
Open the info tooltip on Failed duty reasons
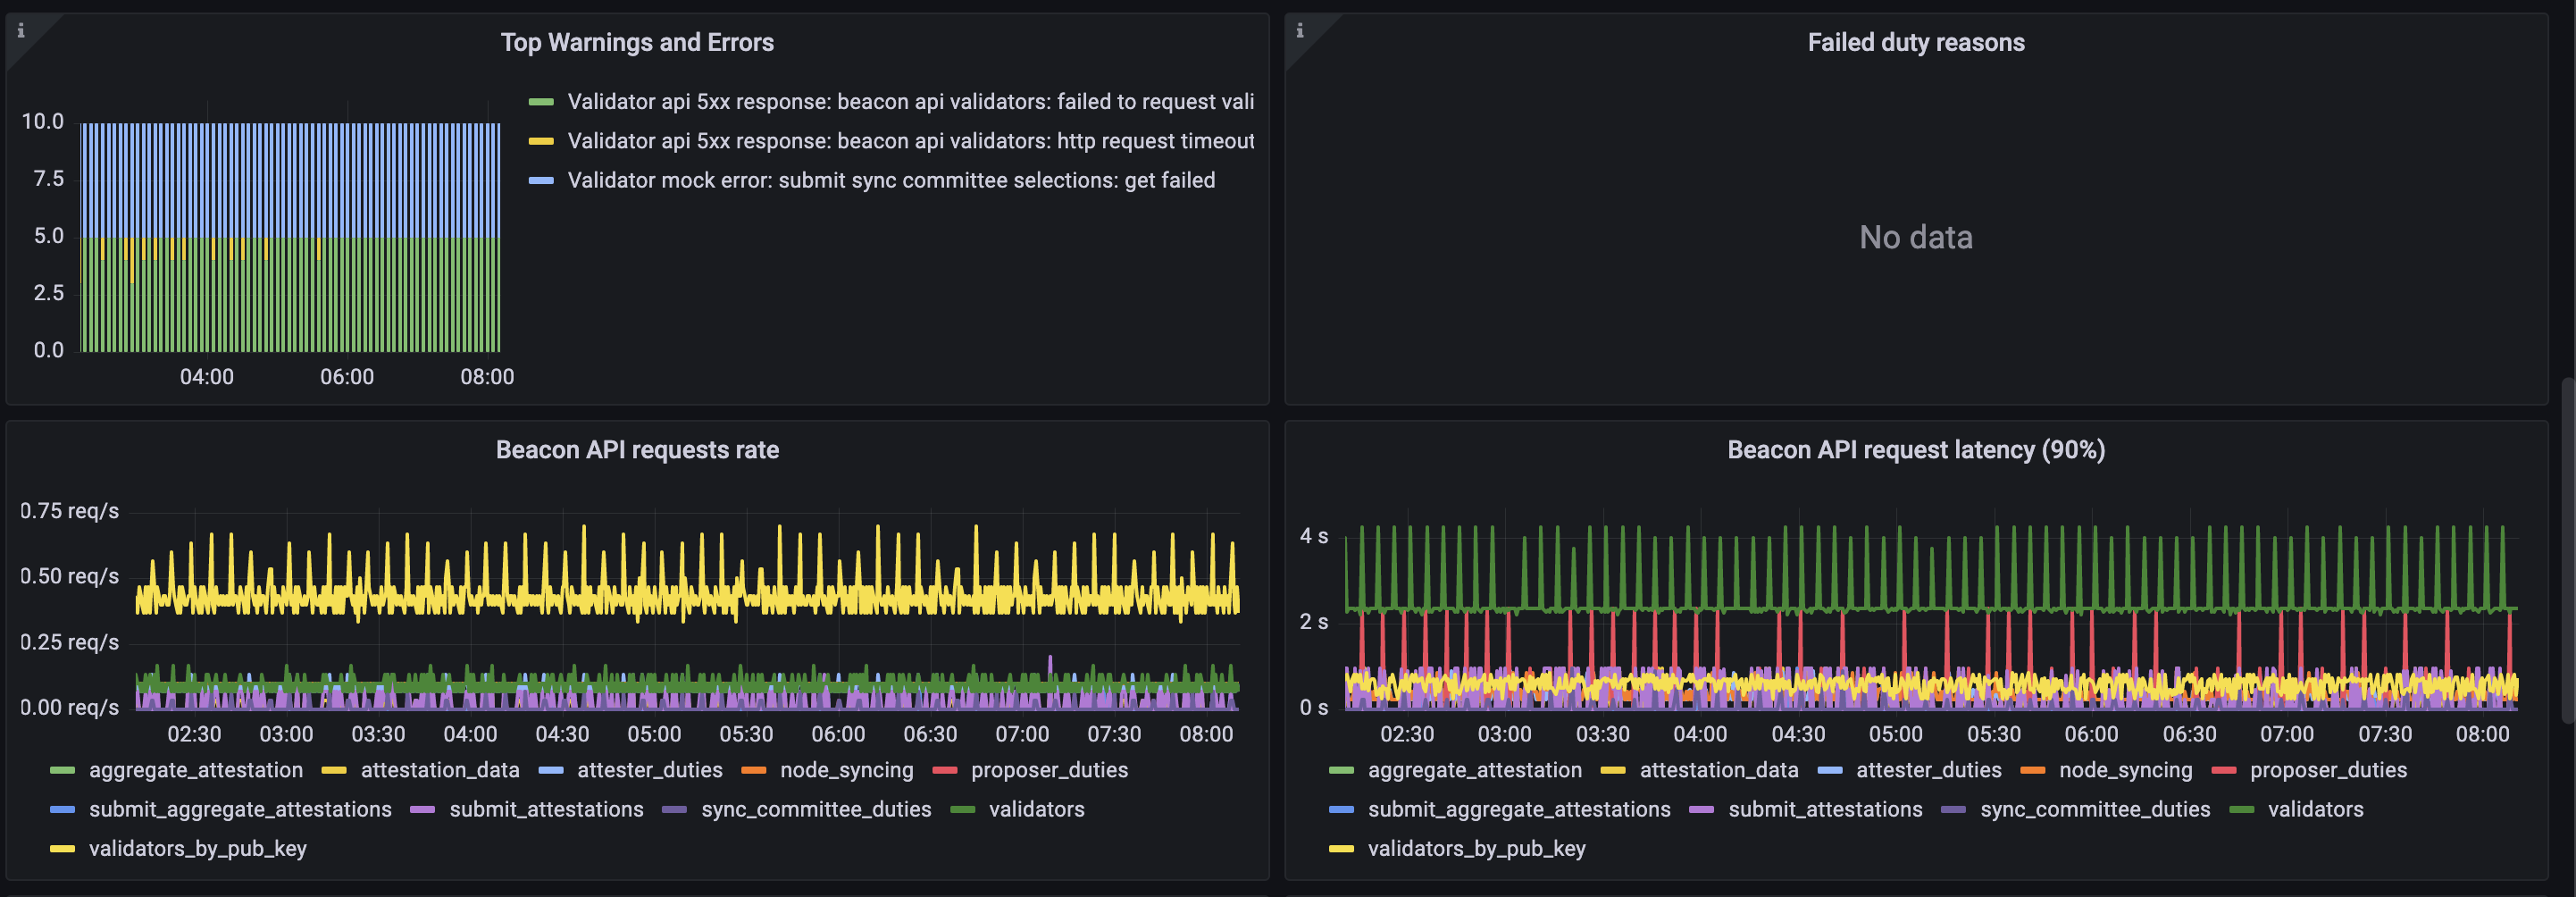click(x=1299, y=31)
